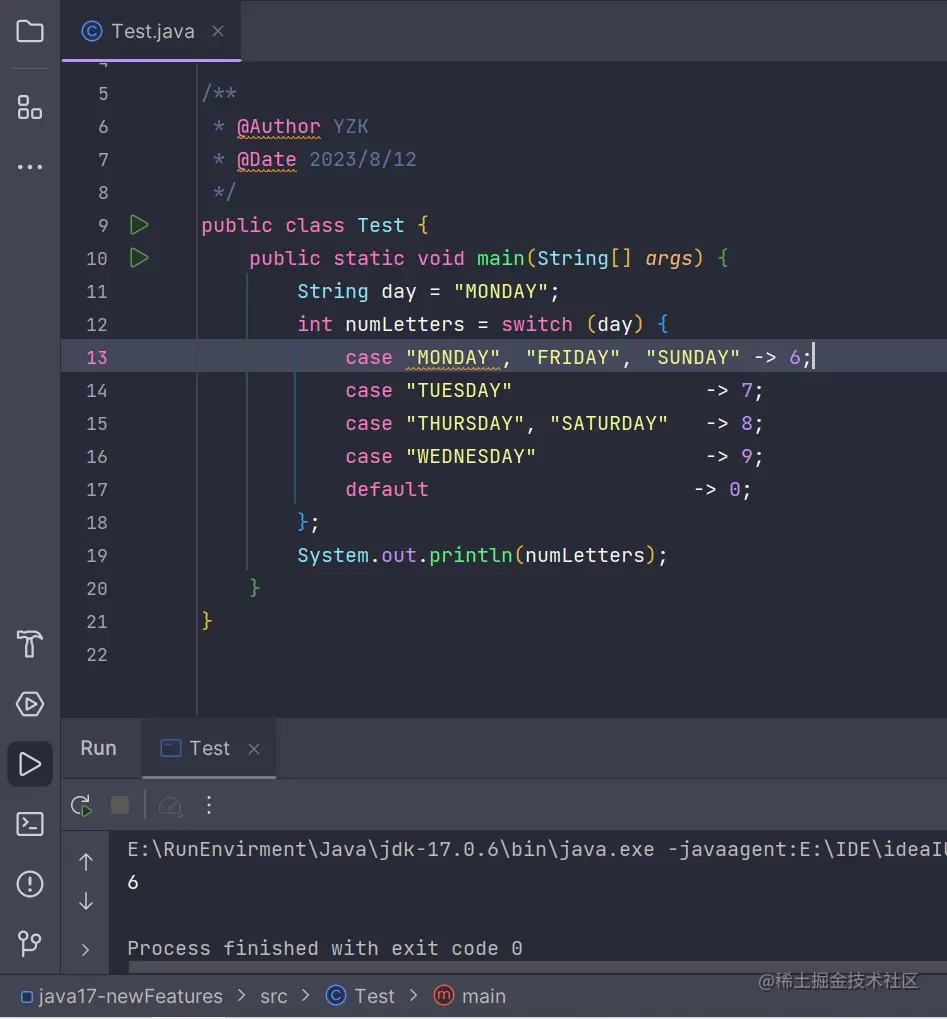Image resolution: width=947 pixels, height=1019 pixels.
Task: Close the Test run tab
Action: [254, 749]
